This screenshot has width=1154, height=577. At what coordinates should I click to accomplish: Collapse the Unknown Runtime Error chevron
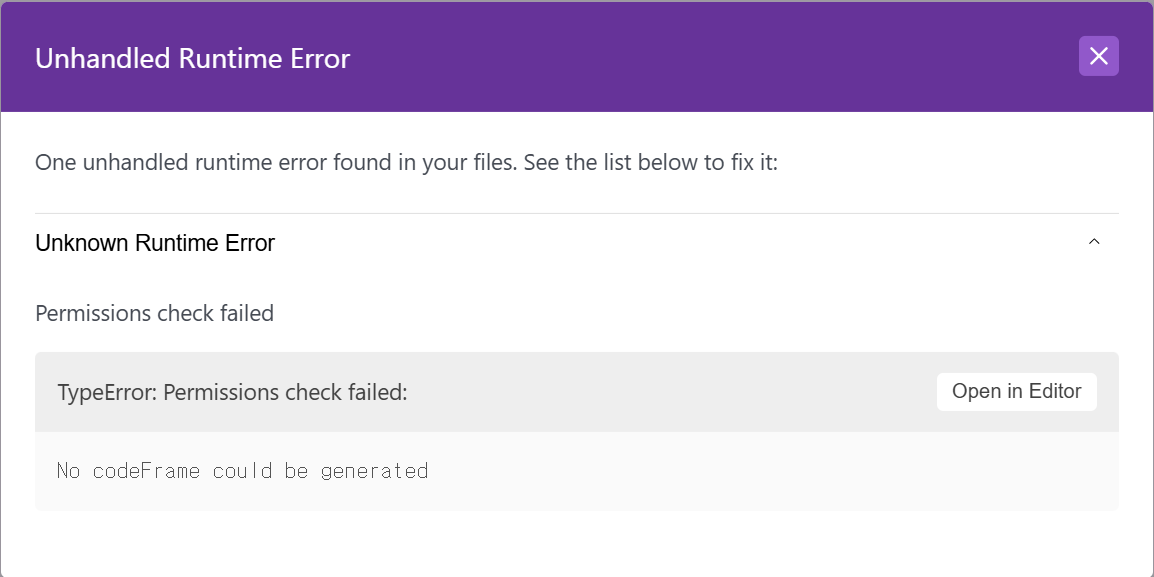1094,242
